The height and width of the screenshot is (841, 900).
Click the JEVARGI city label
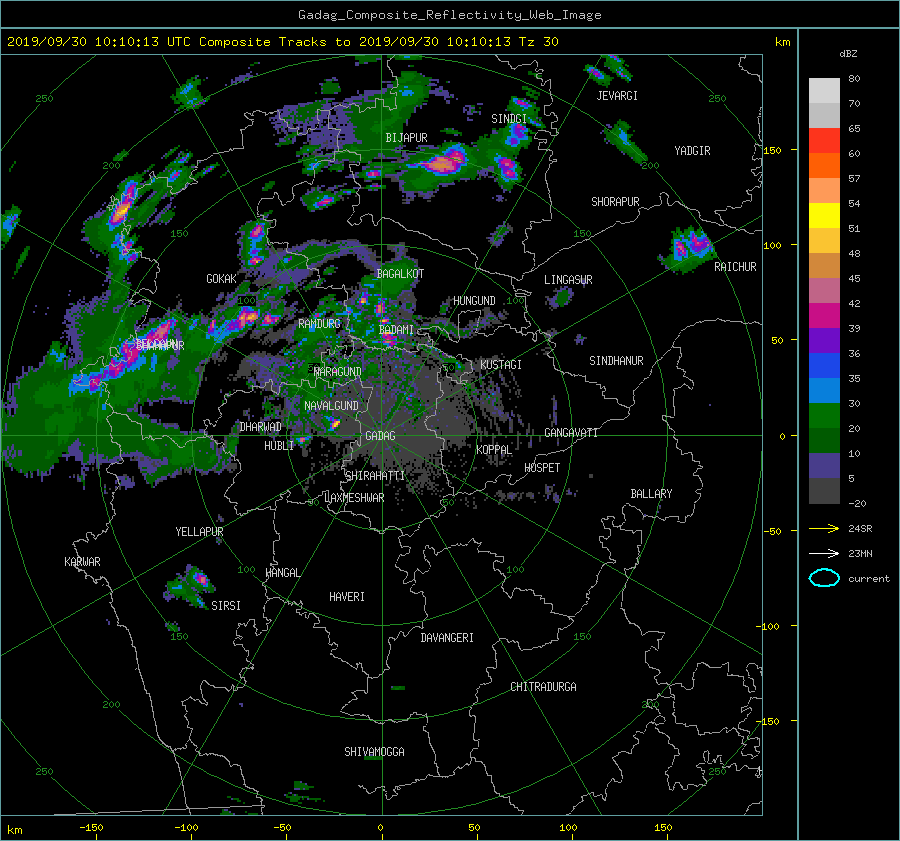(x=617, y=96)
